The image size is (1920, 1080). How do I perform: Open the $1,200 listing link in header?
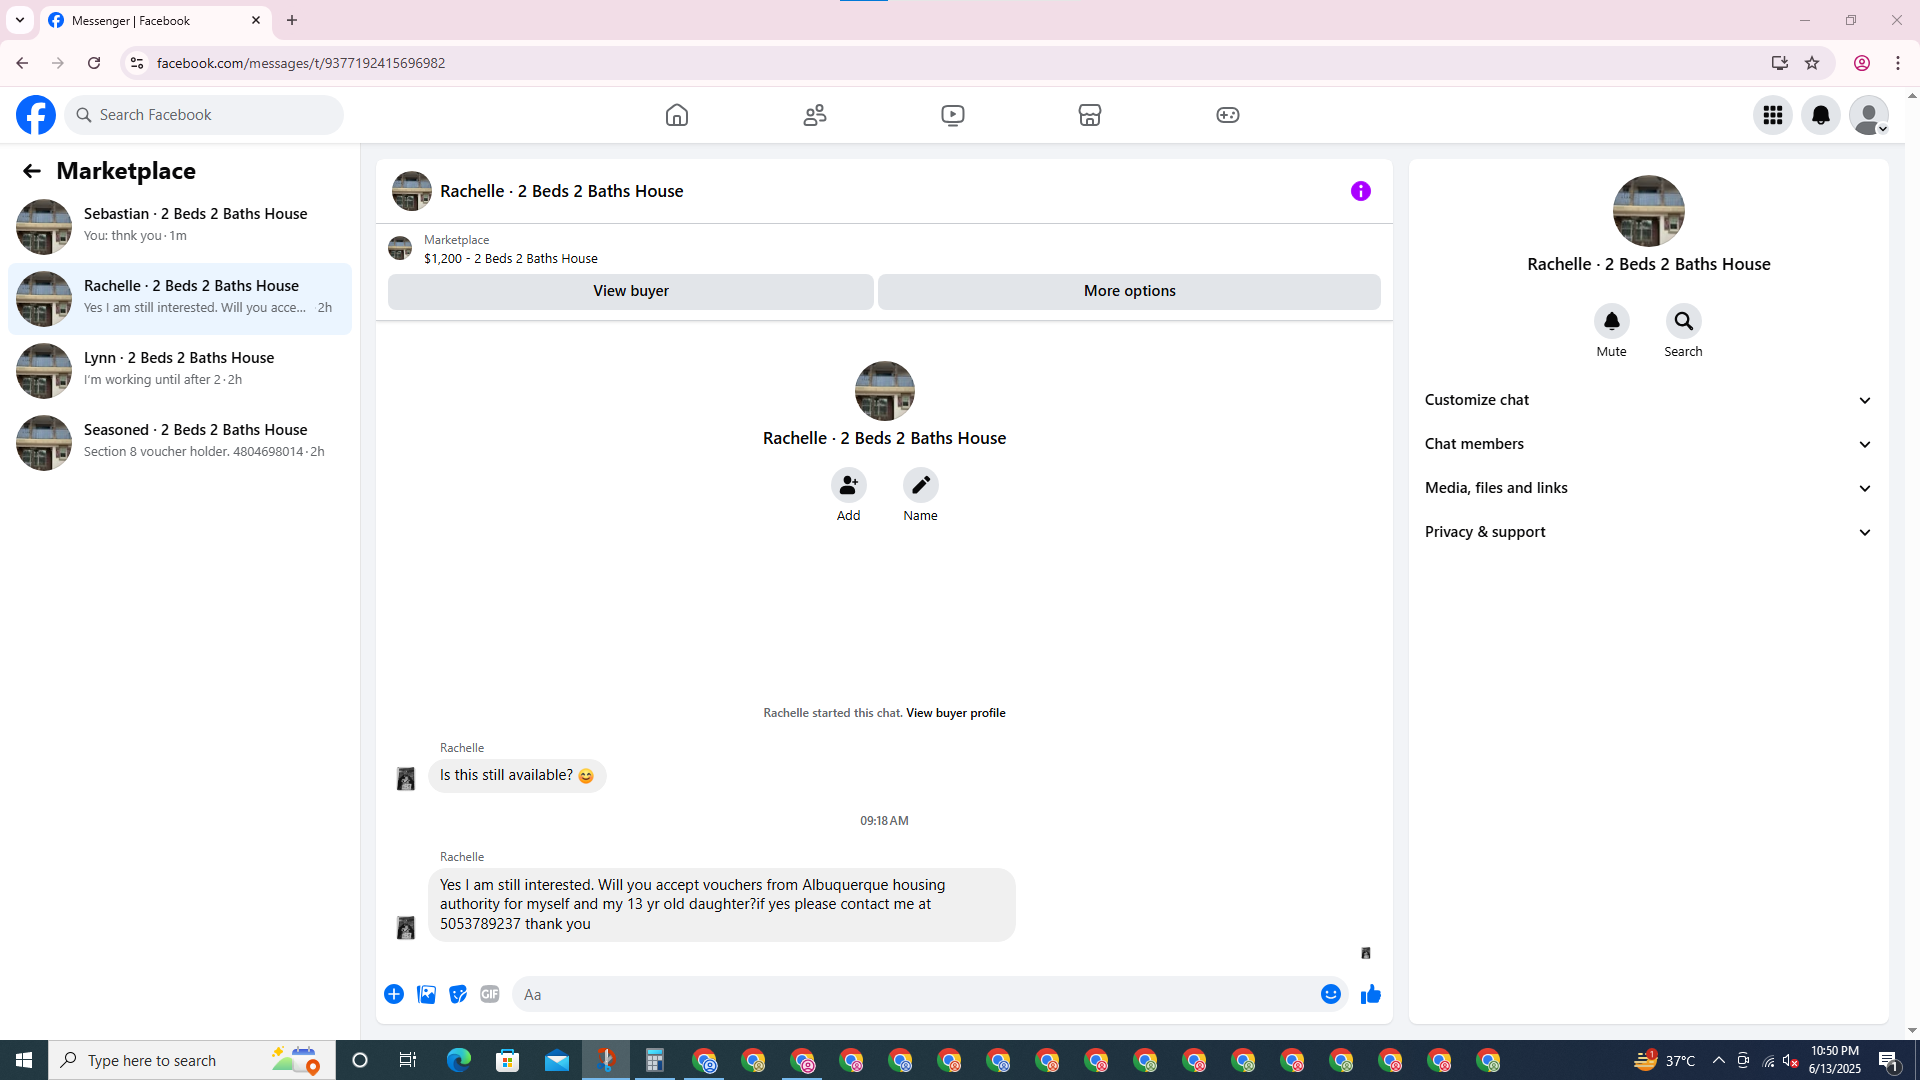pos(511,258)
